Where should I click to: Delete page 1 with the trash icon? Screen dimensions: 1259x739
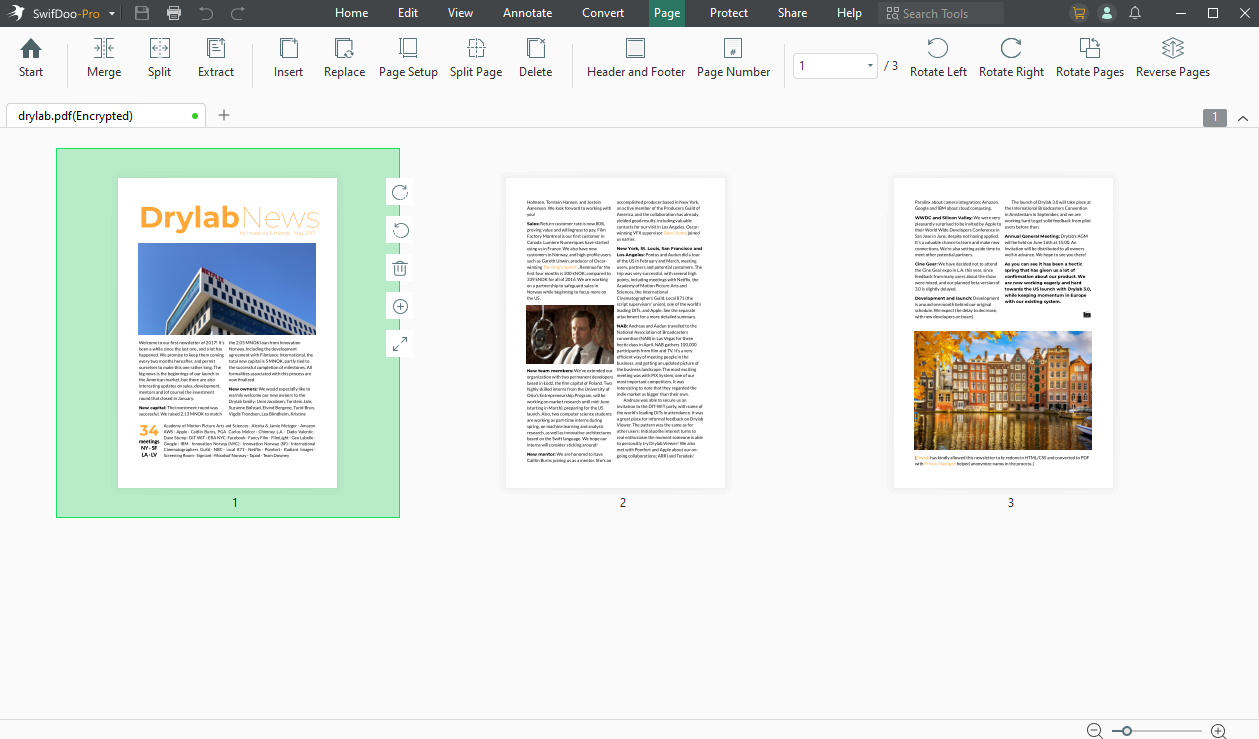pos(400,268)
